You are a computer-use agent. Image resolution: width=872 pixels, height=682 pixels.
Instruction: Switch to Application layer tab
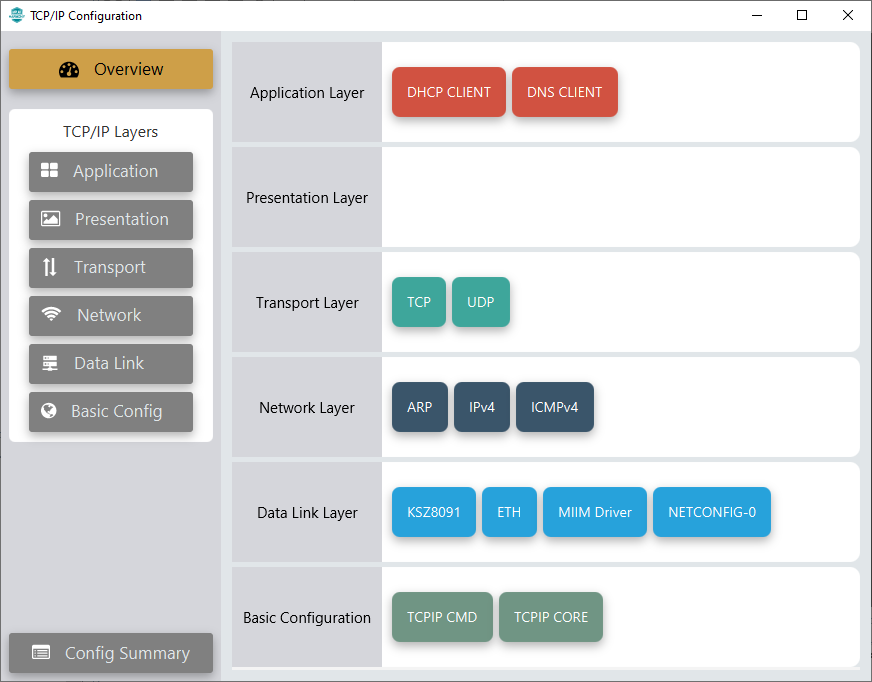tap(111, 171)
